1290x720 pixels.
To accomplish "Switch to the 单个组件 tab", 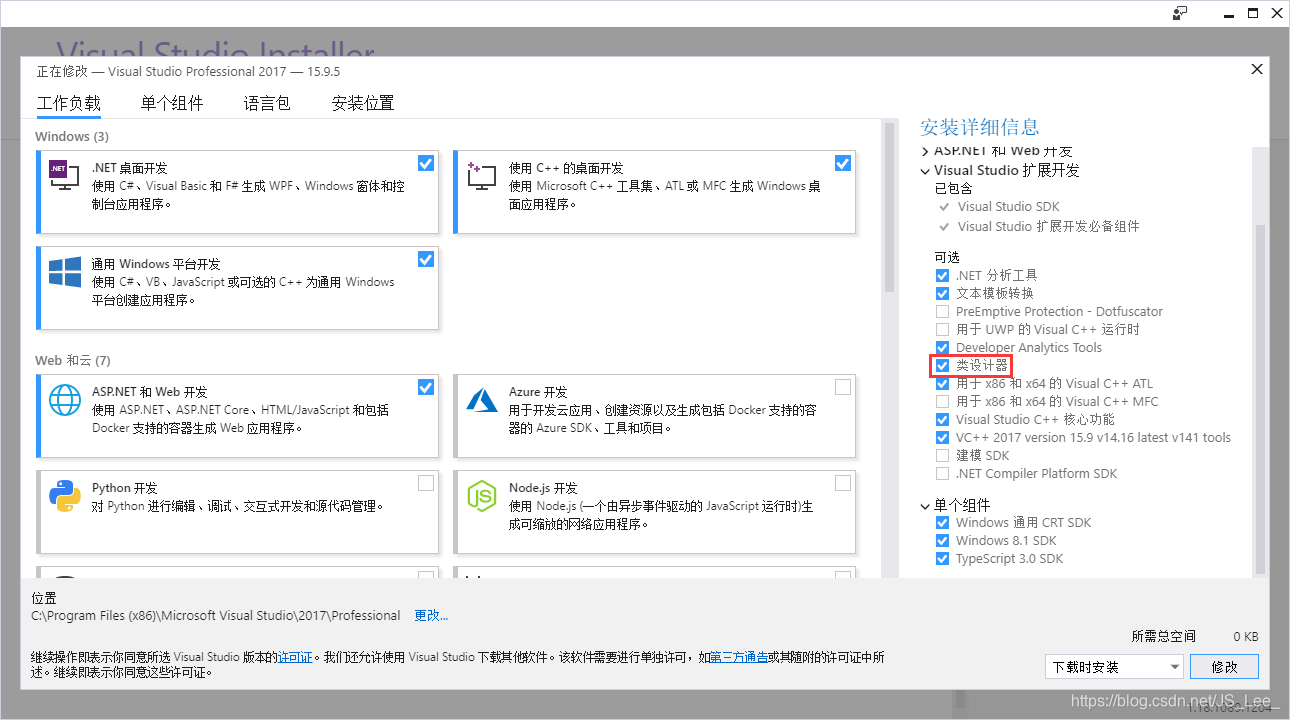I will [172, 103].
